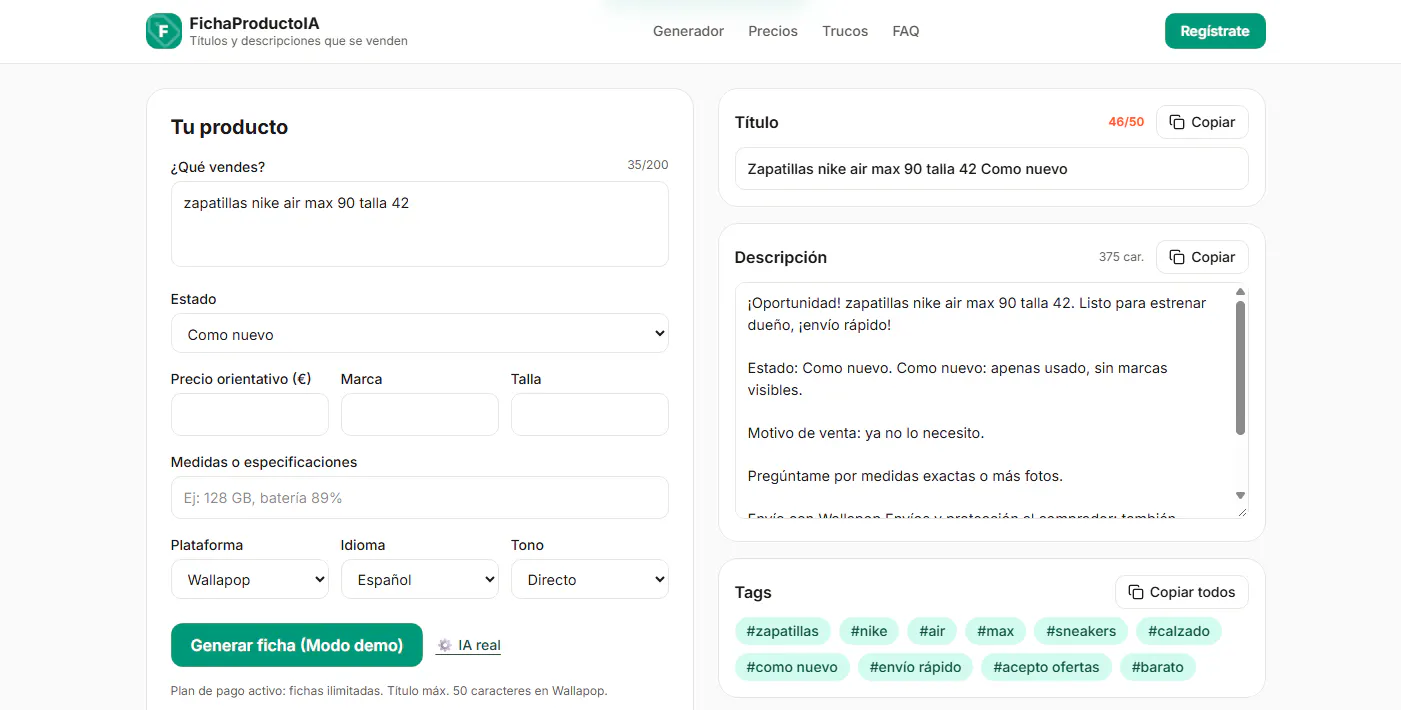Open the Estado dropdown

click(x=420, y=334)
